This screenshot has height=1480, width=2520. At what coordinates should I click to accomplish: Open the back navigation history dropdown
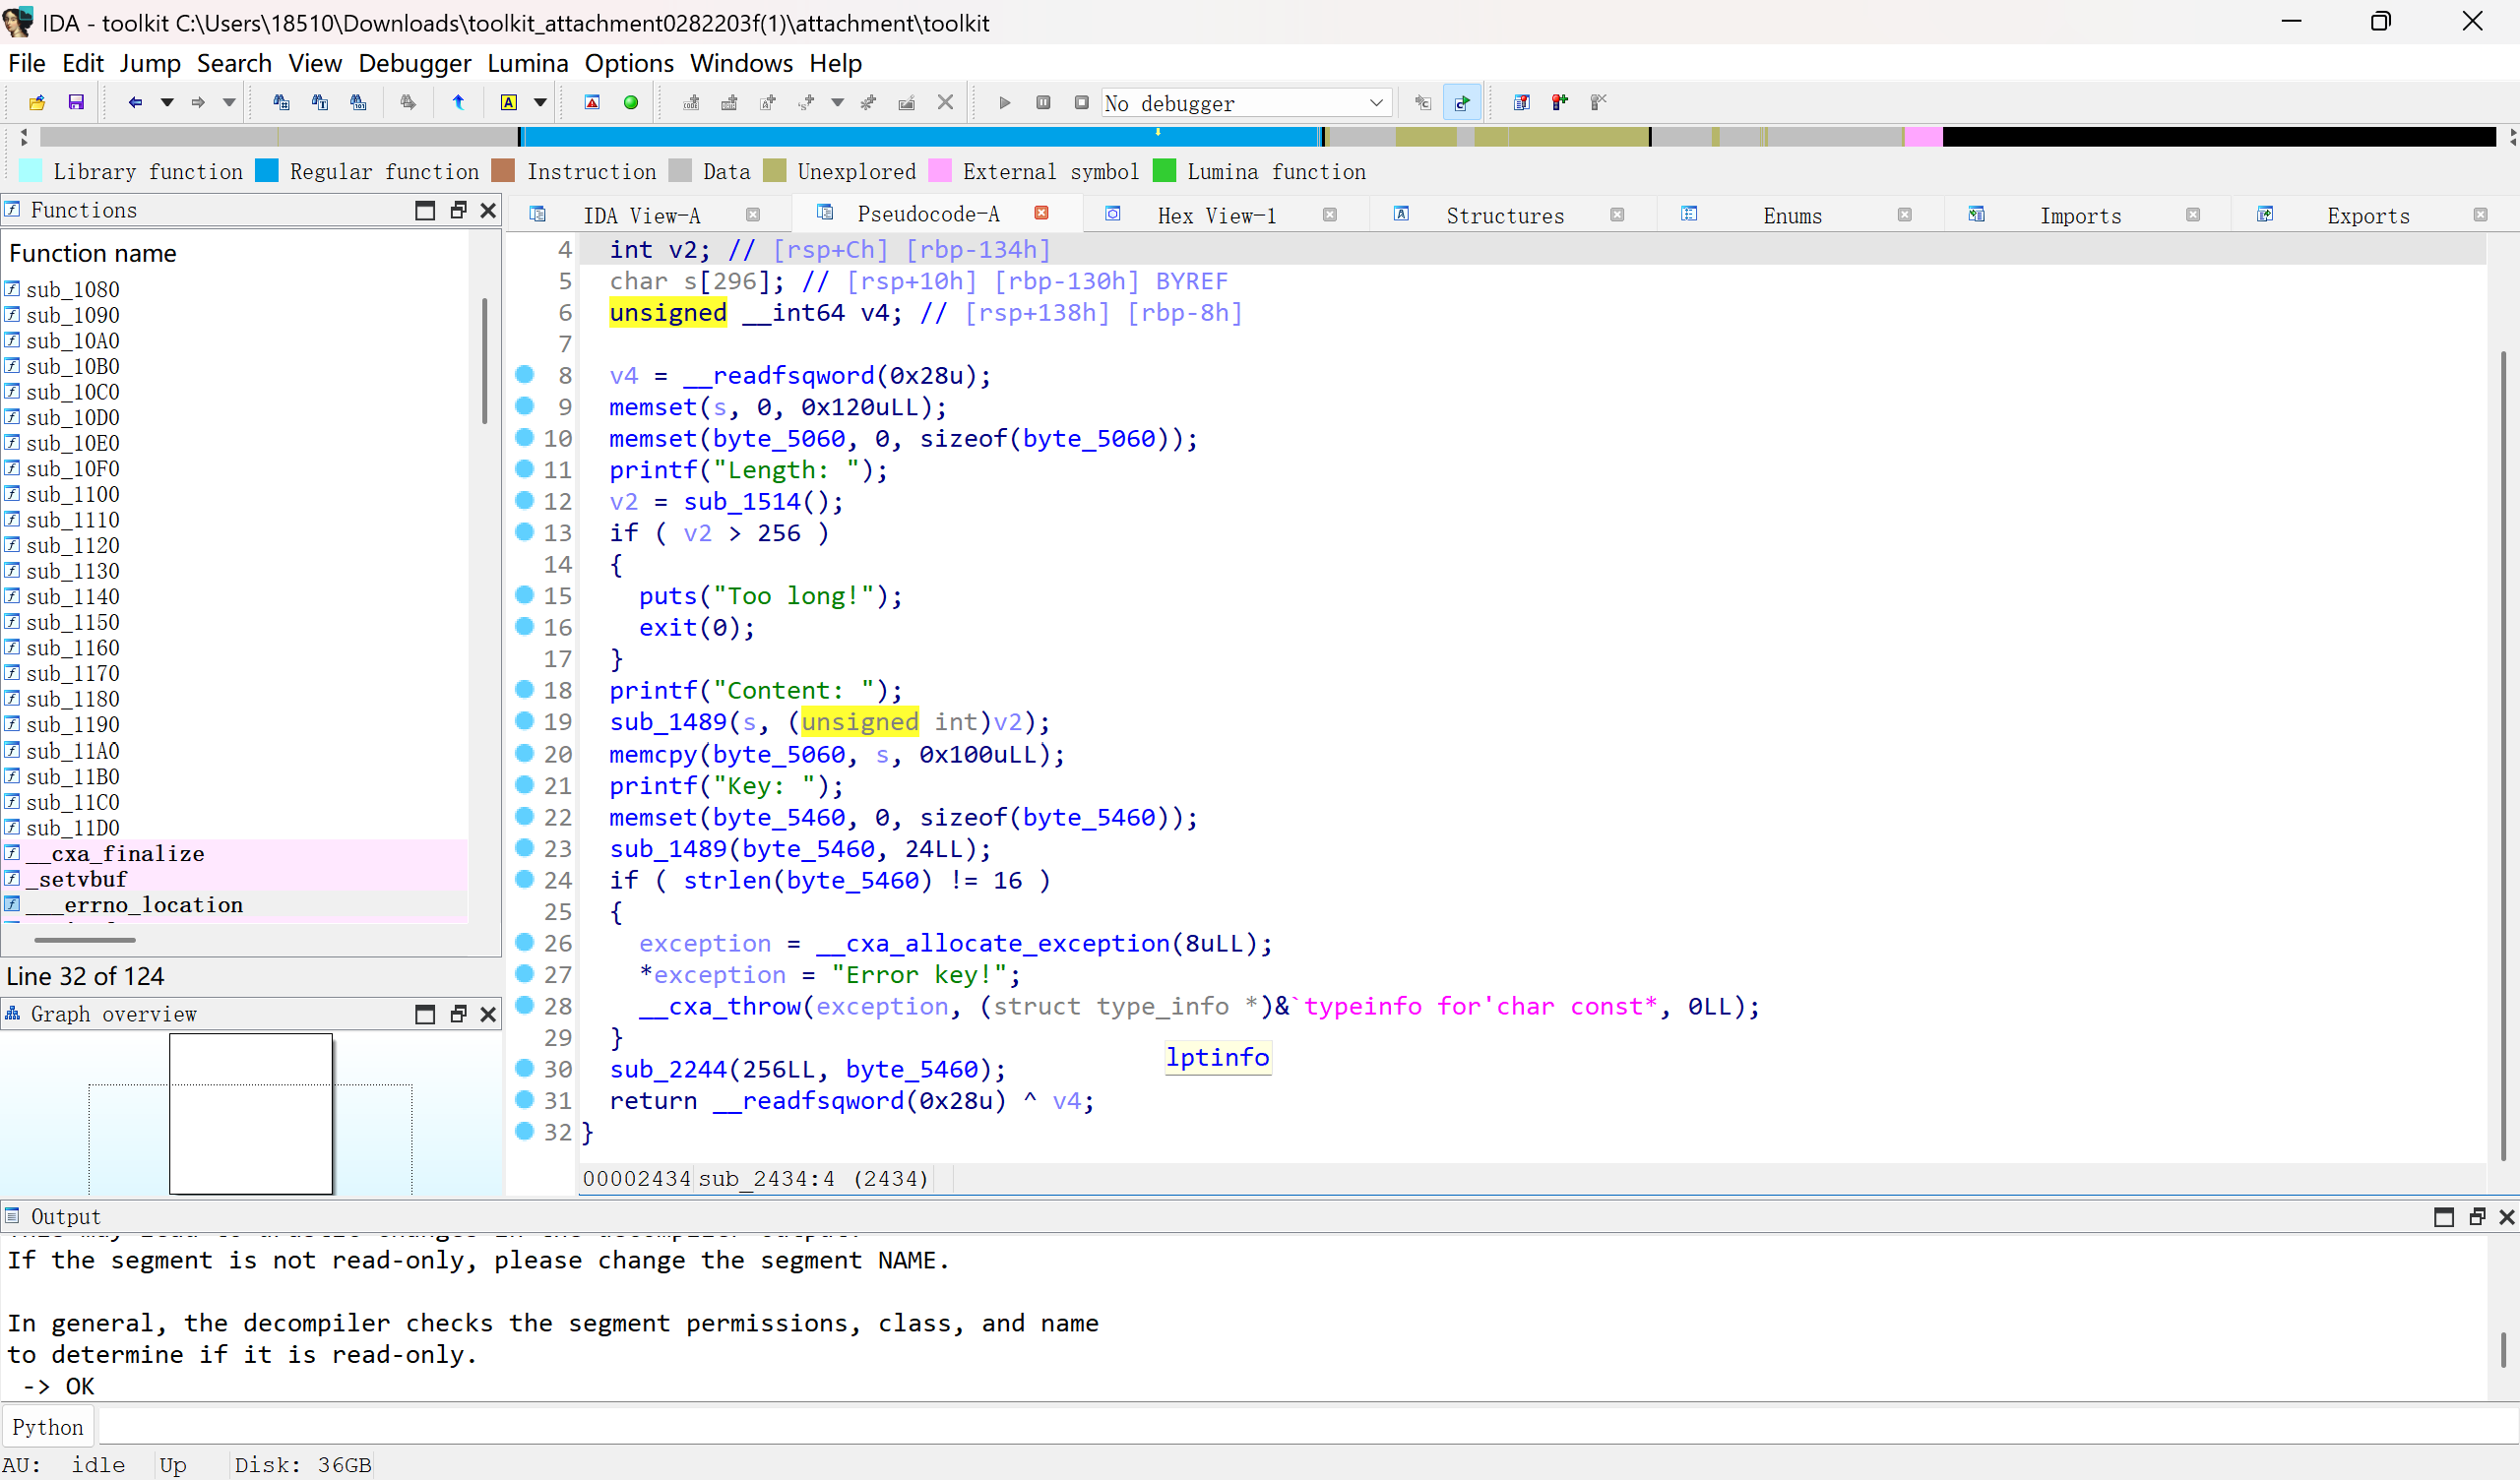167,102
